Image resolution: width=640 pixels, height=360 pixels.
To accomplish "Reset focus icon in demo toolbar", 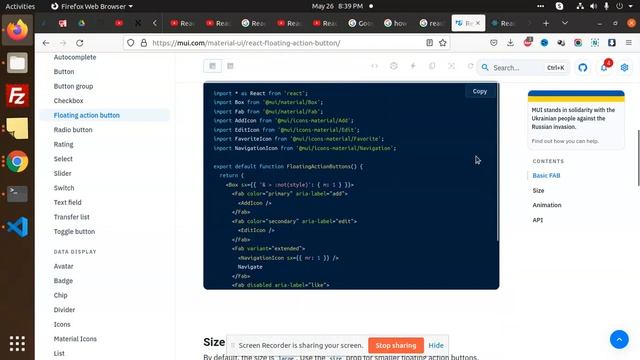I will click(451, 66).
